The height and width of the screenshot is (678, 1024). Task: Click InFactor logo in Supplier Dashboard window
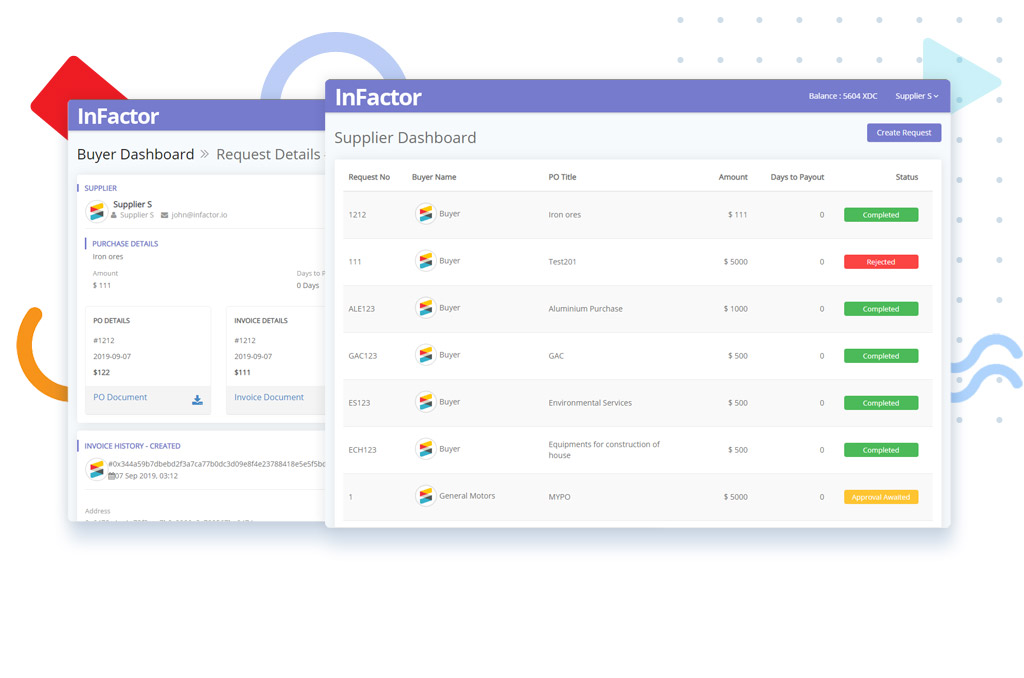(378, 97)
